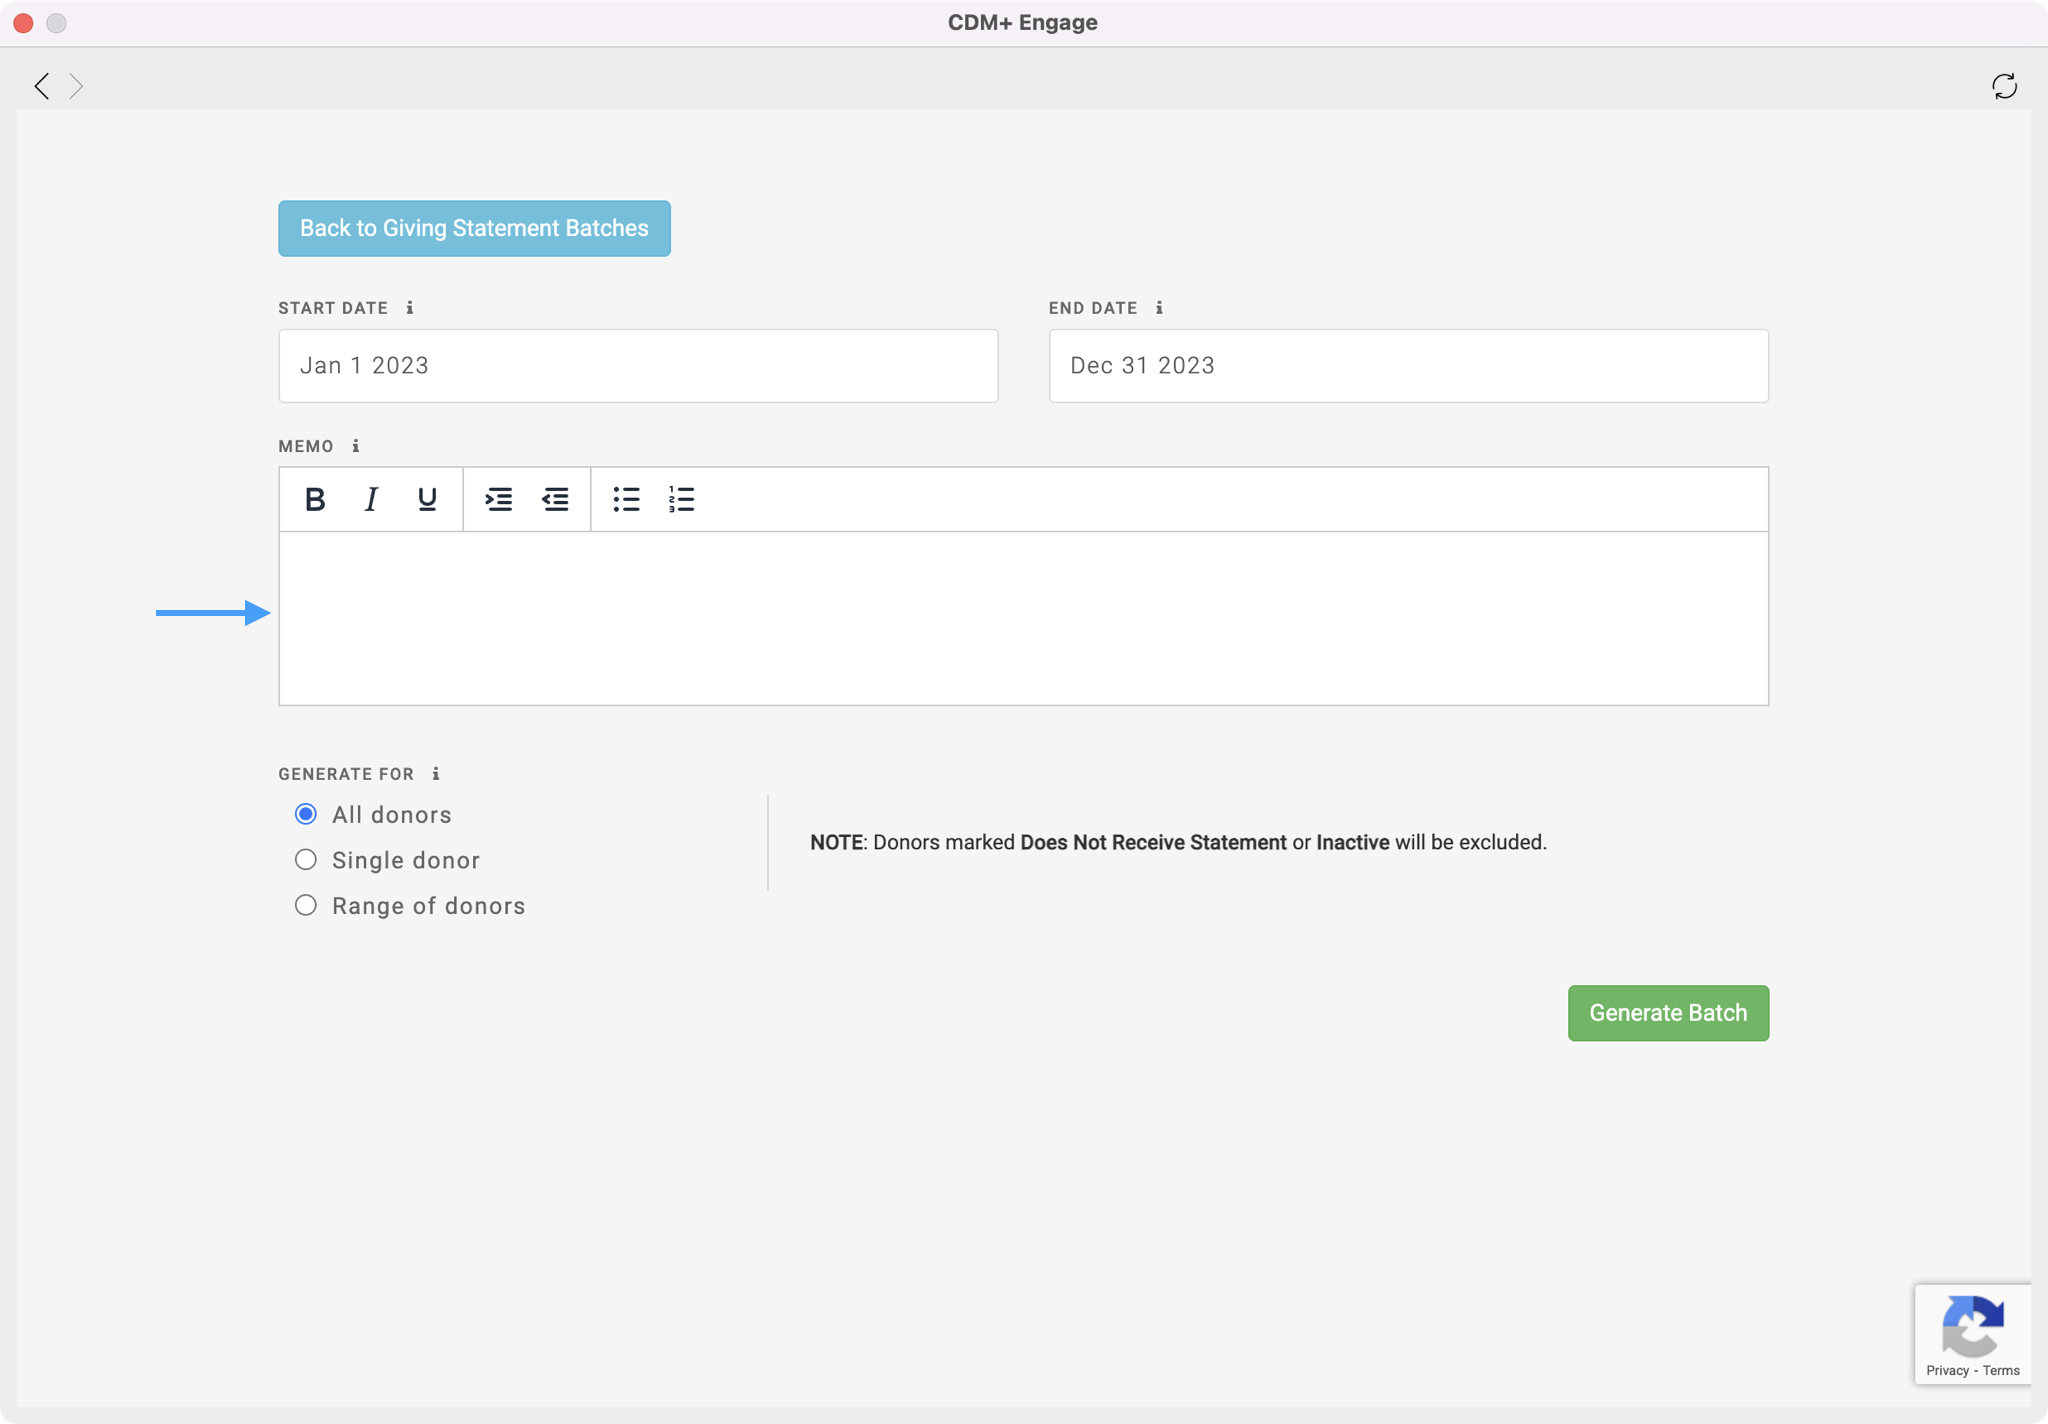Select the All donors option

coord(306,814)
